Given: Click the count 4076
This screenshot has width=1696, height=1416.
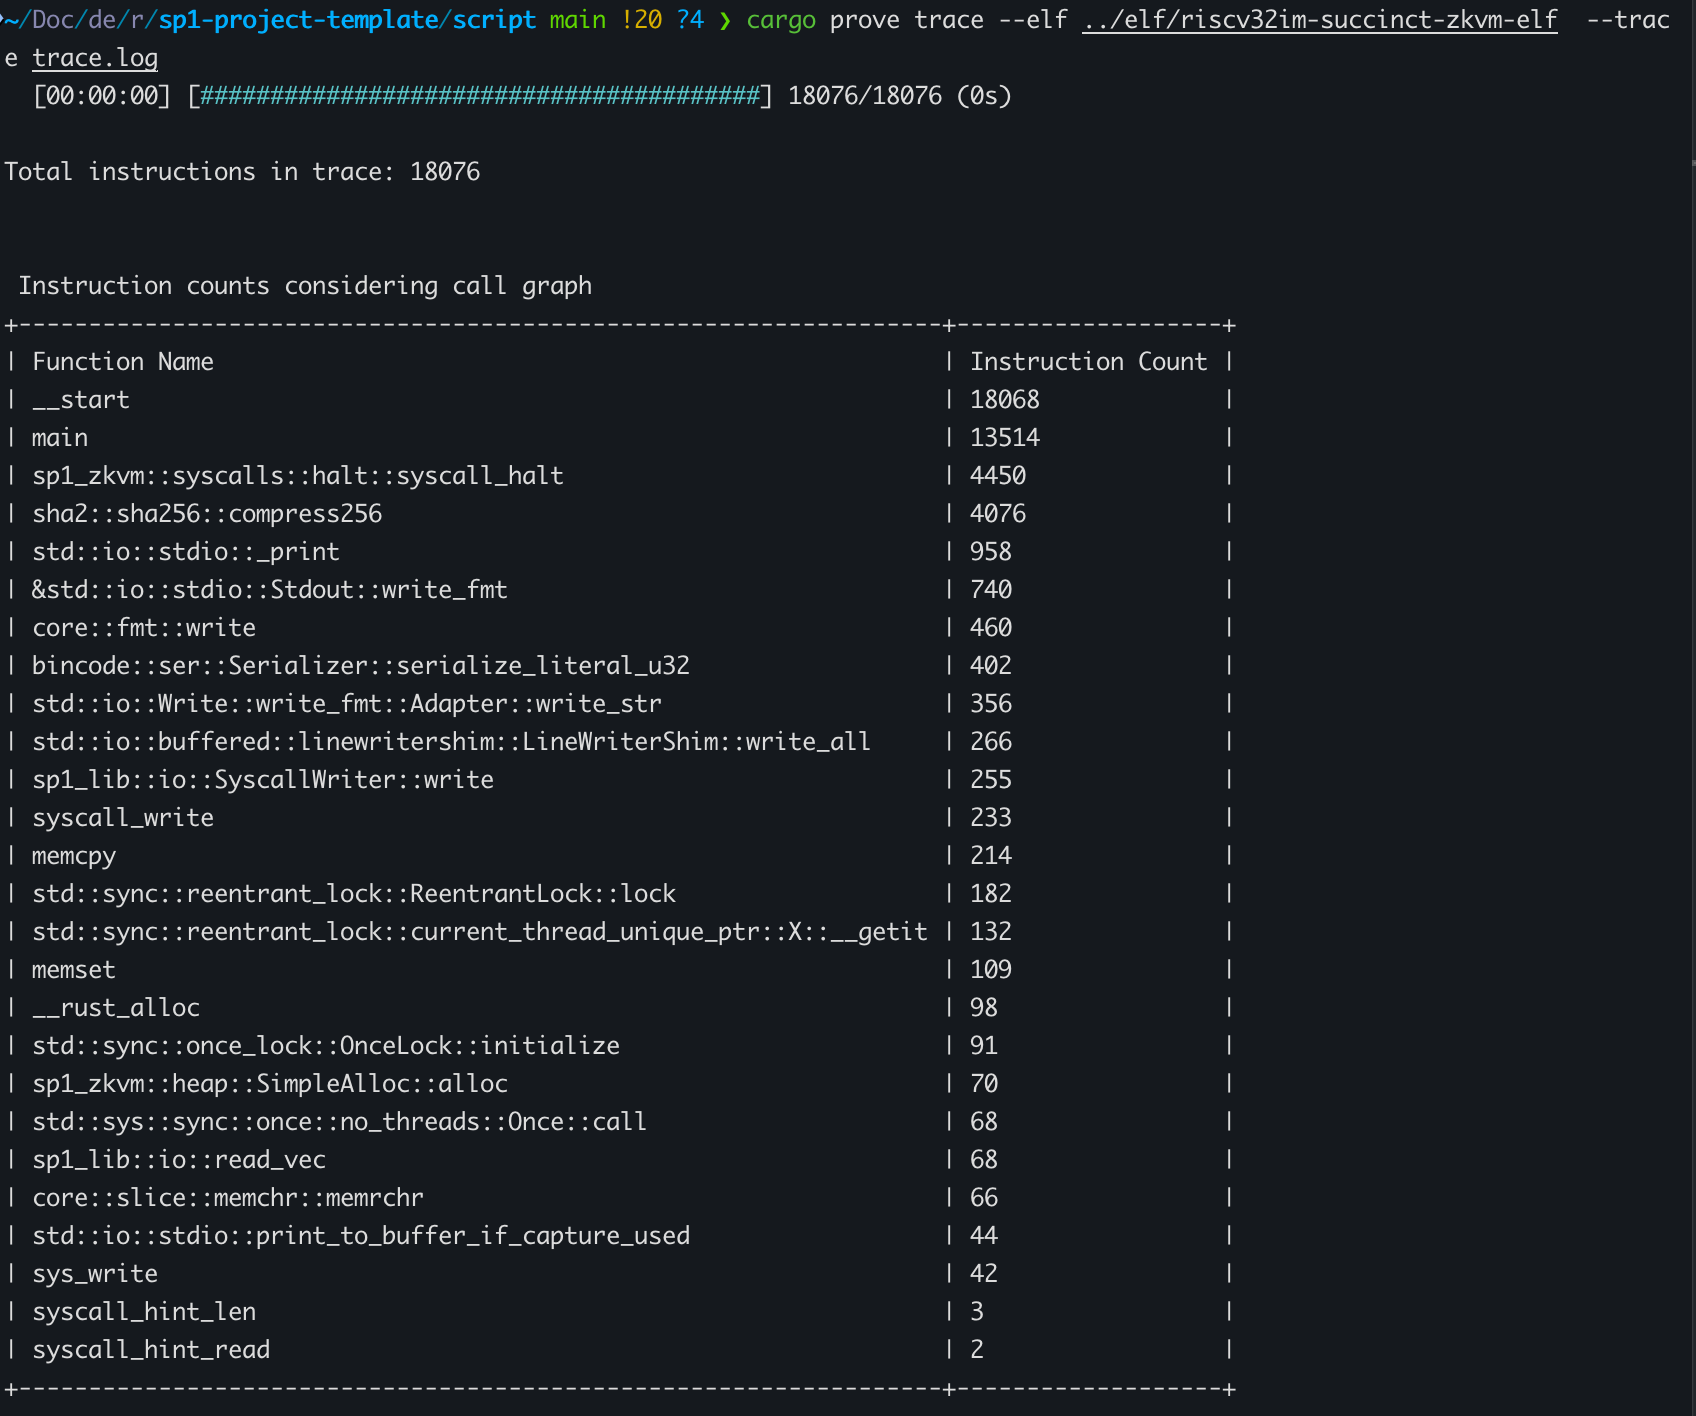Looking at the screenshot, I should click(998, 514).
